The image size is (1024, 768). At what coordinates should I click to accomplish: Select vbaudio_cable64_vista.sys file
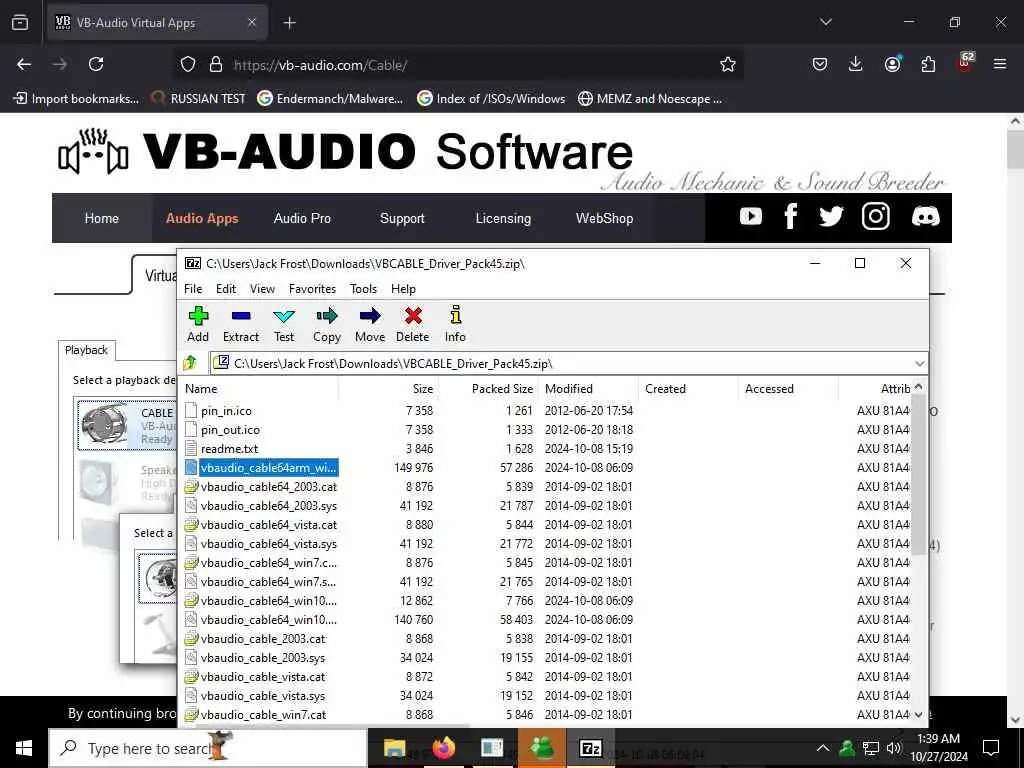[x=268, y=543]
